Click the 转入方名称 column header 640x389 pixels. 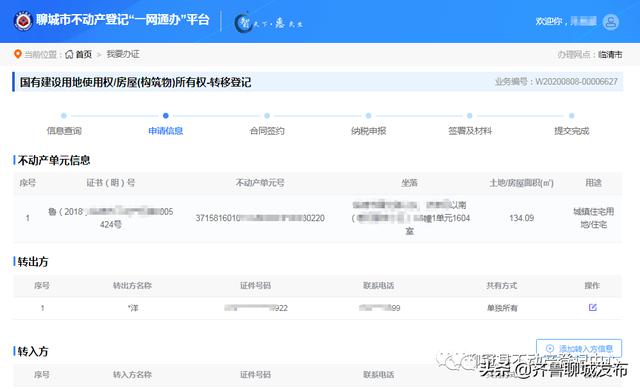point(132,374)
